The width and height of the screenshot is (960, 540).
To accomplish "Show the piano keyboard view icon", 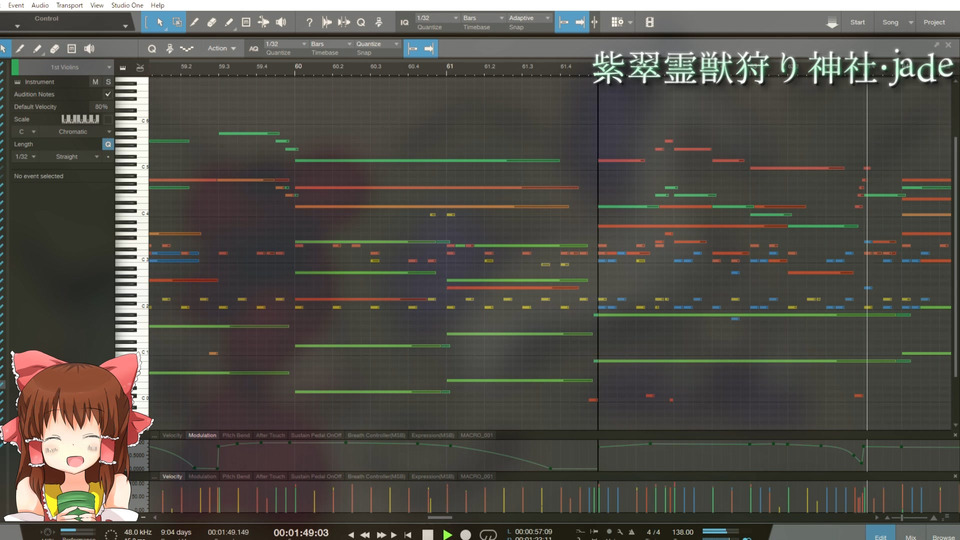I will click(x=123, y=67).
